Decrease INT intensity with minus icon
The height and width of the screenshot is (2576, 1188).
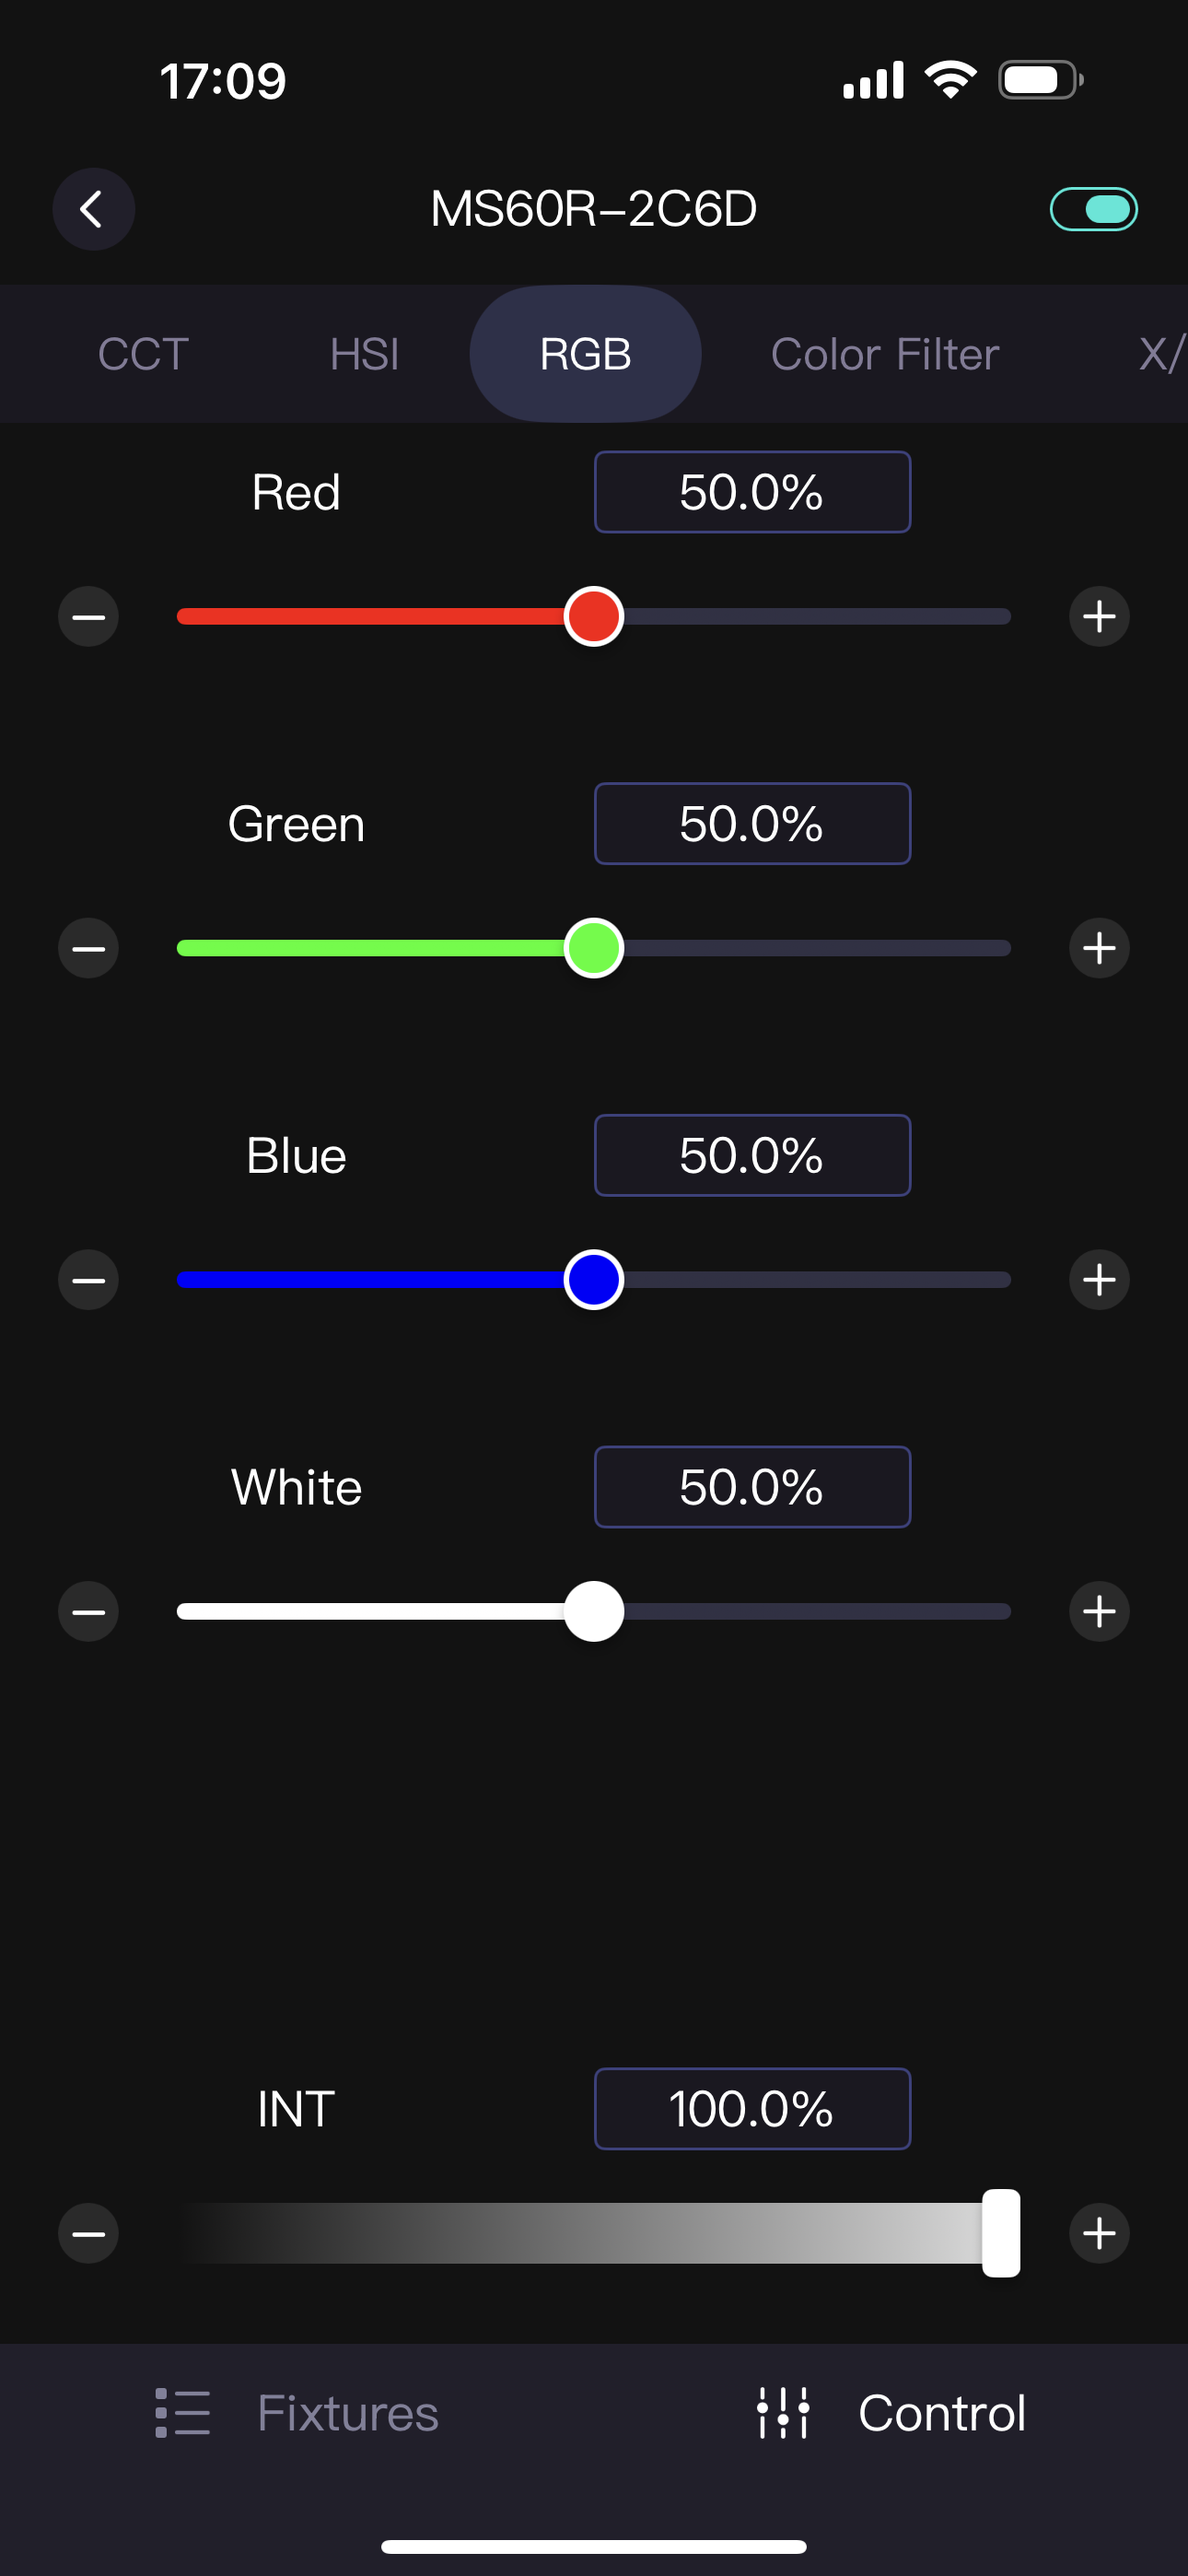pyautogui.click(x=88, y=2233)
